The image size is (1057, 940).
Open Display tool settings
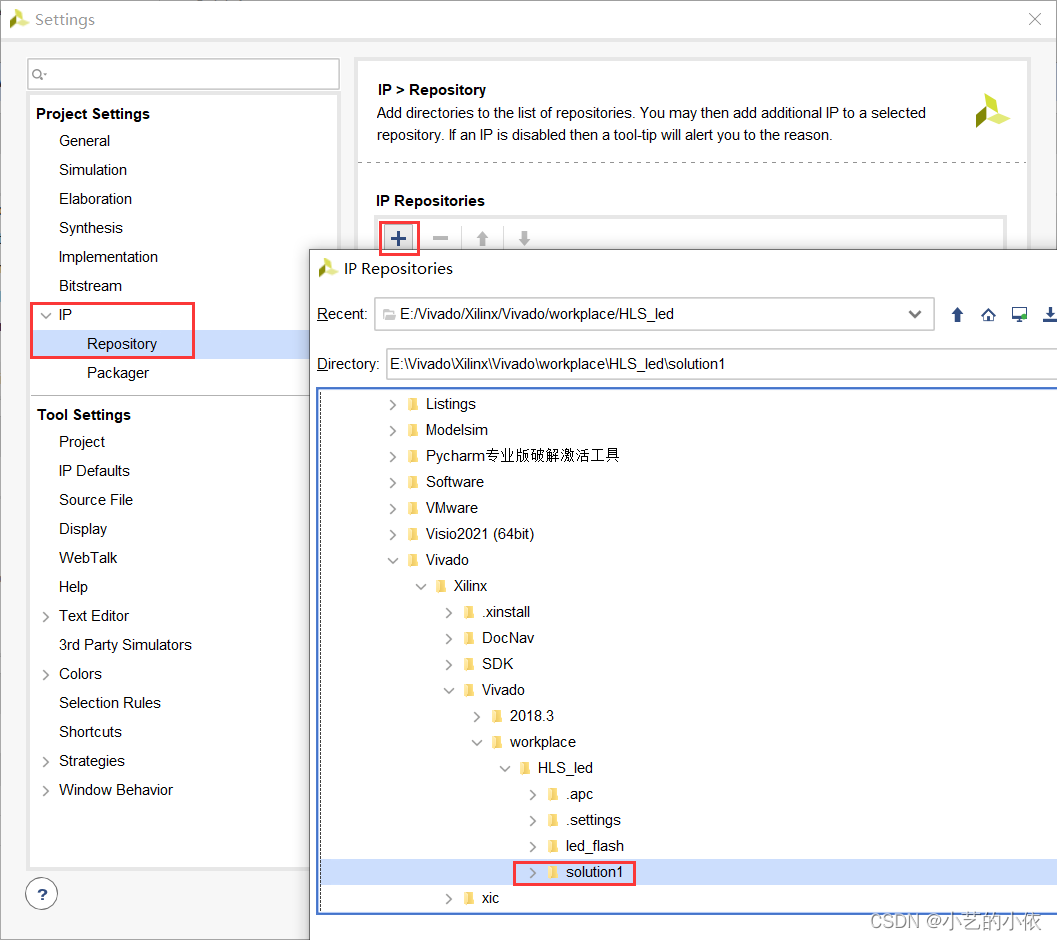pos(83,529)
